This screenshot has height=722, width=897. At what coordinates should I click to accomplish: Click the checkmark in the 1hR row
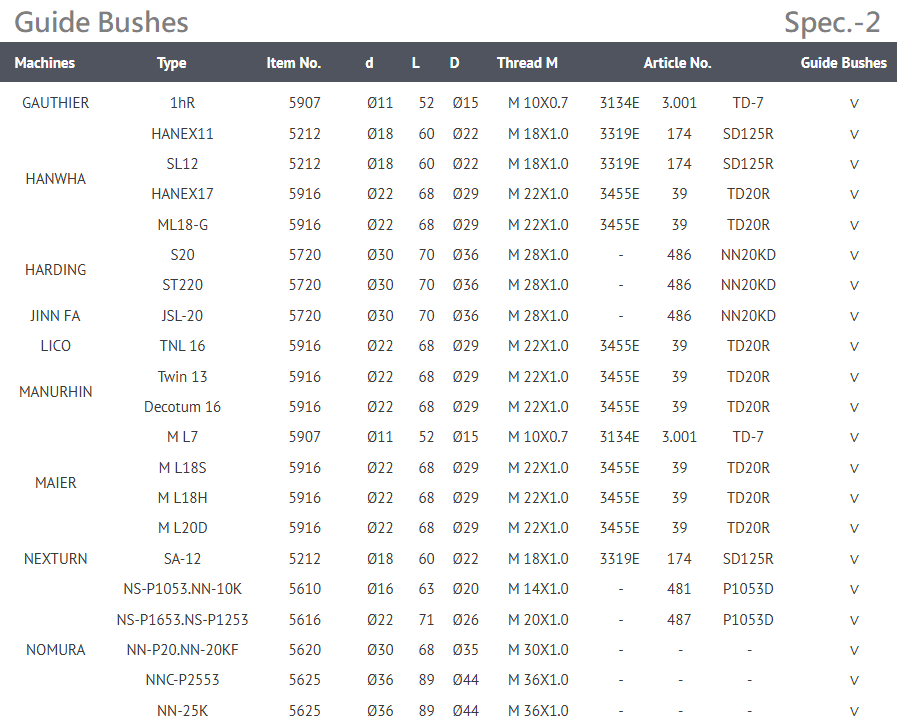pos(854,104)
